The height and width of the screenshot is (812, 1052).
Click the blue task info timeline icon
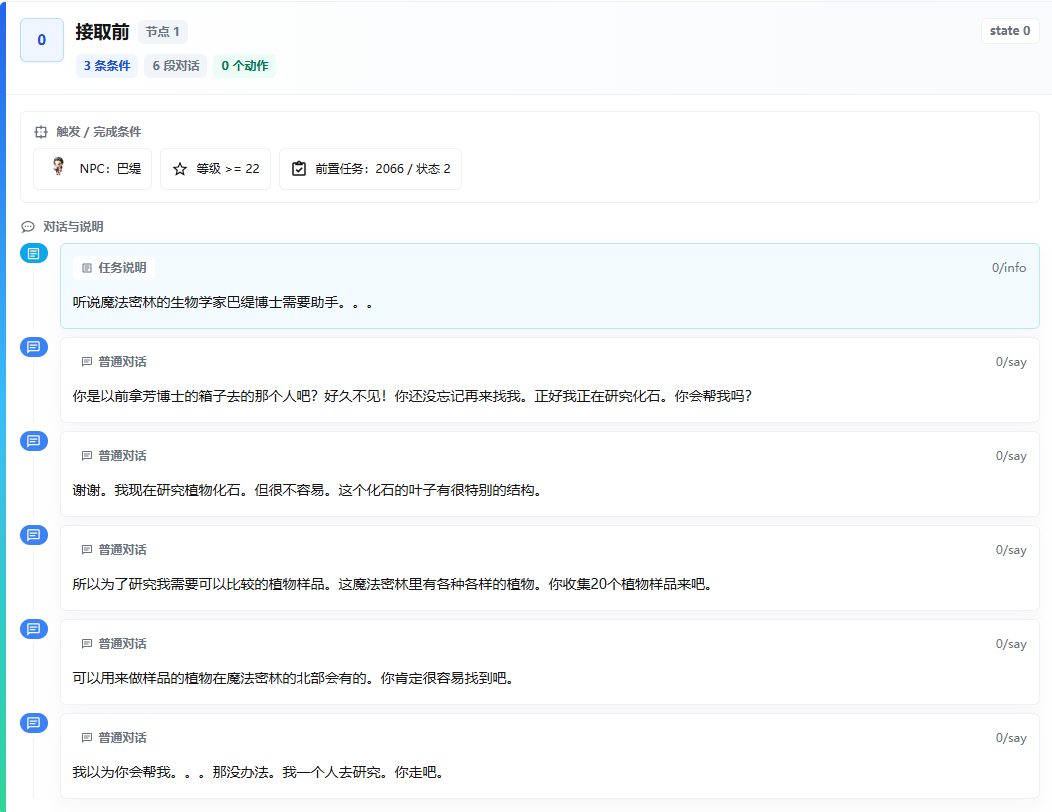34,253
